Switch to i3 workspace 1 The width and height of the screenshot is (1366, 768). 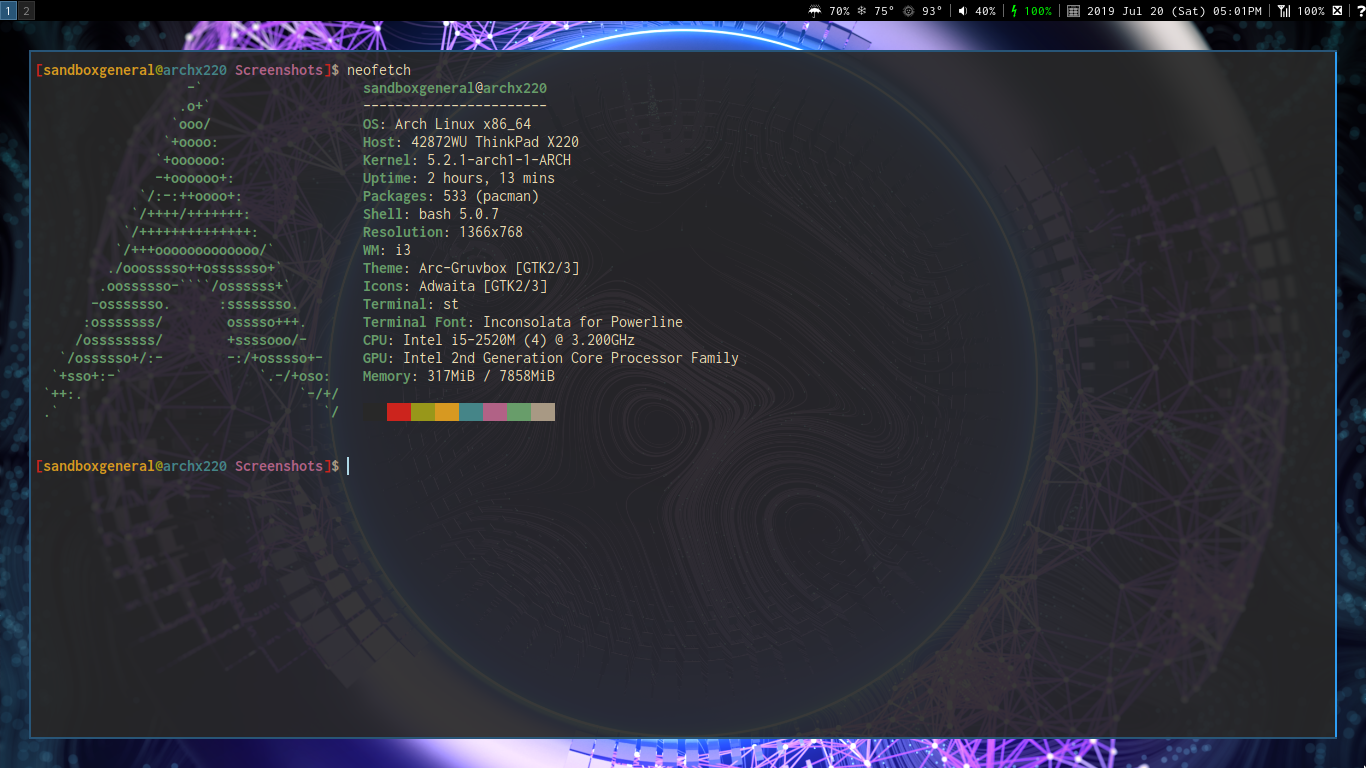click(x=8, y=10)
